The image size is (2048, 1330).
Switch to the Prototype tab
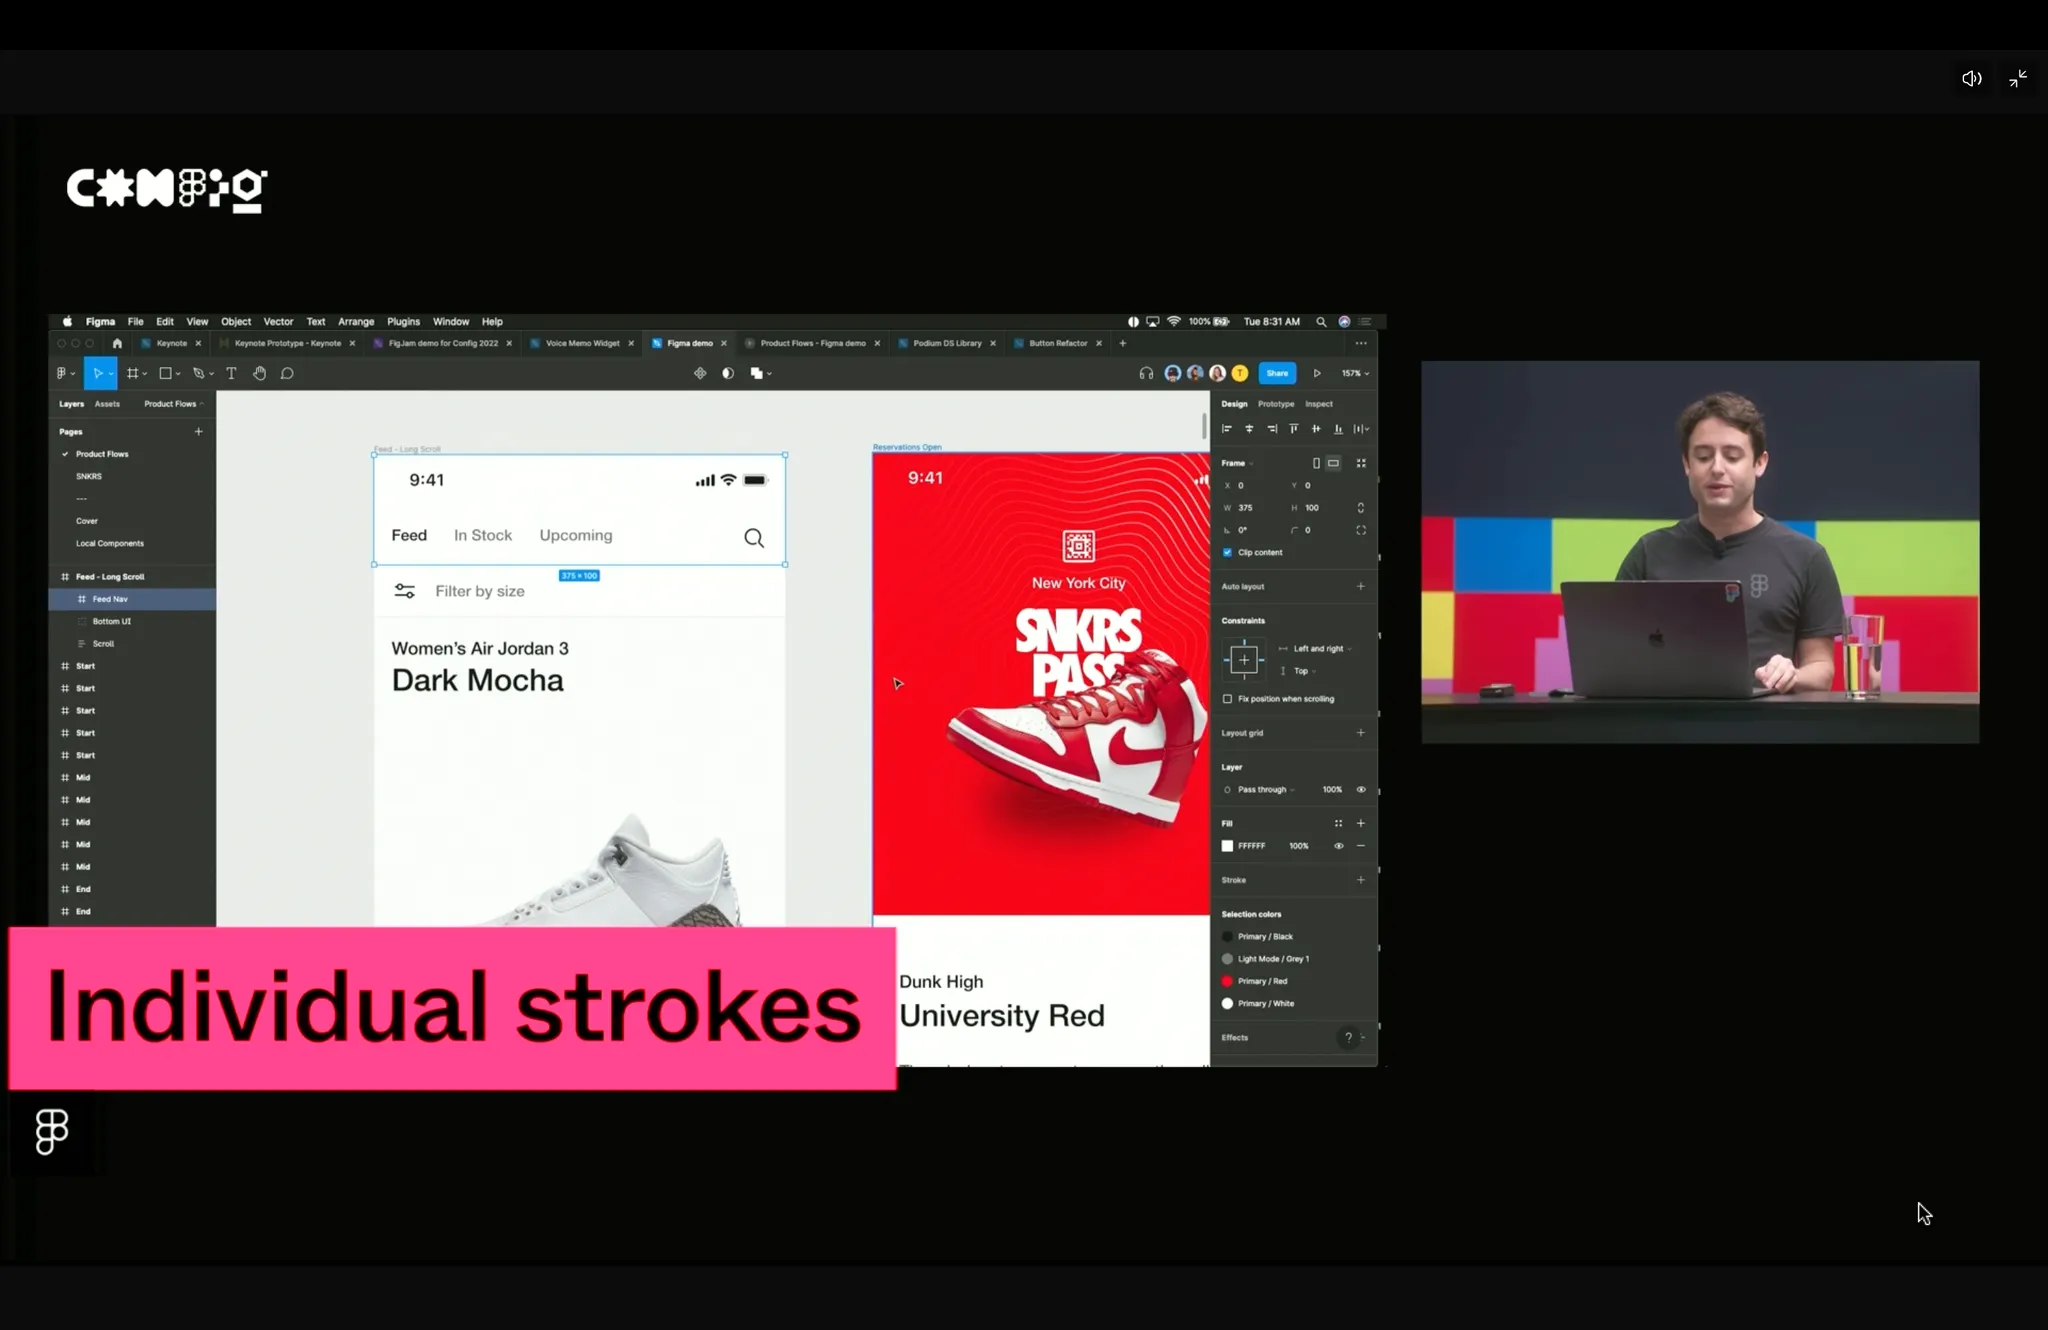[x=1275, y=404]
